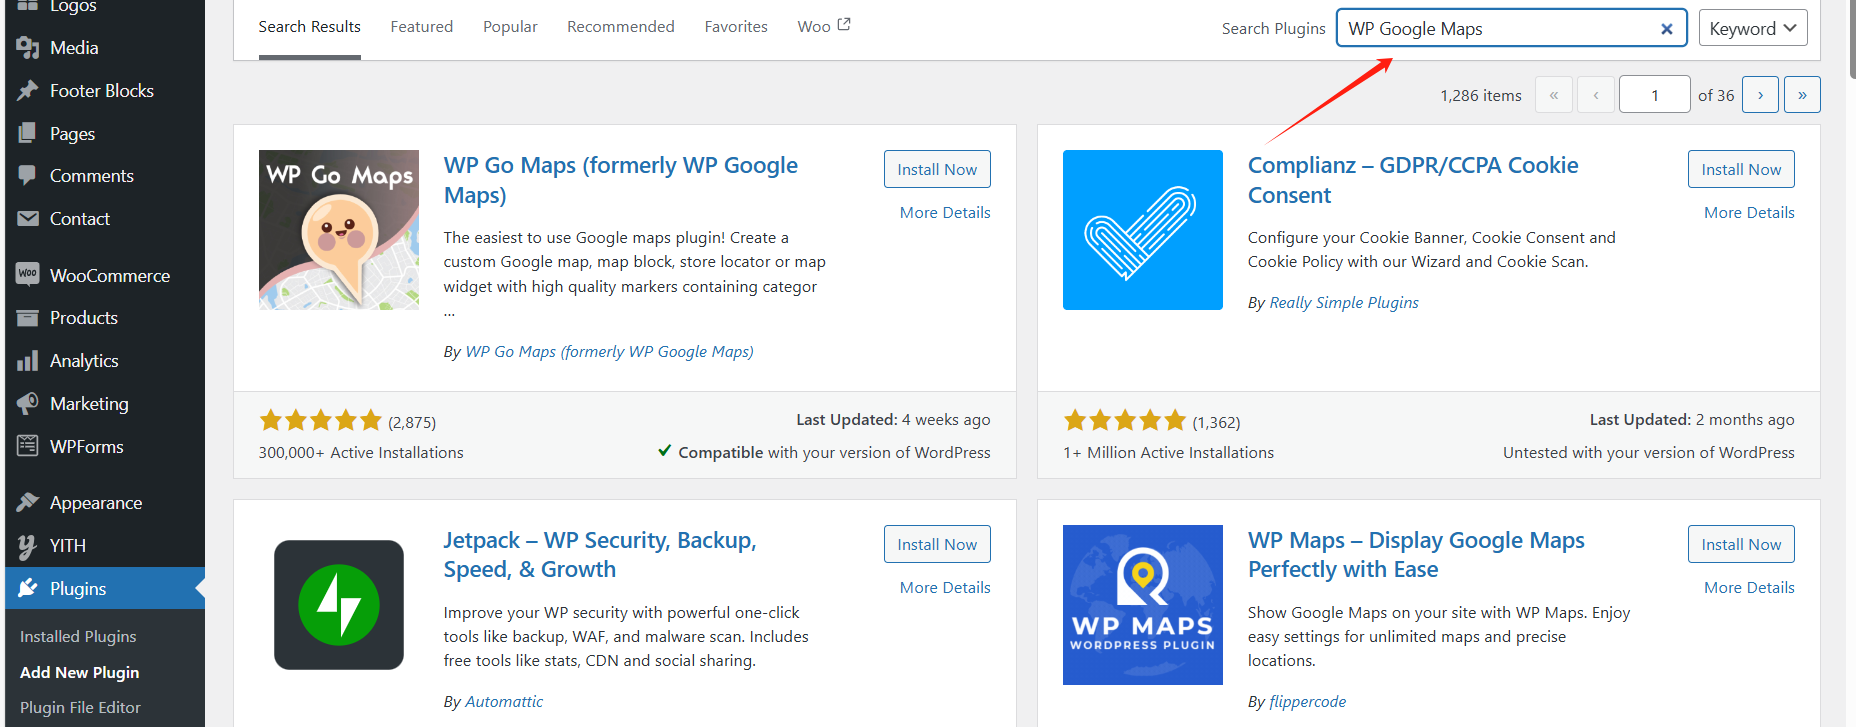
Task: View More Details for Complianz plugin
Action: (1749, 213)
